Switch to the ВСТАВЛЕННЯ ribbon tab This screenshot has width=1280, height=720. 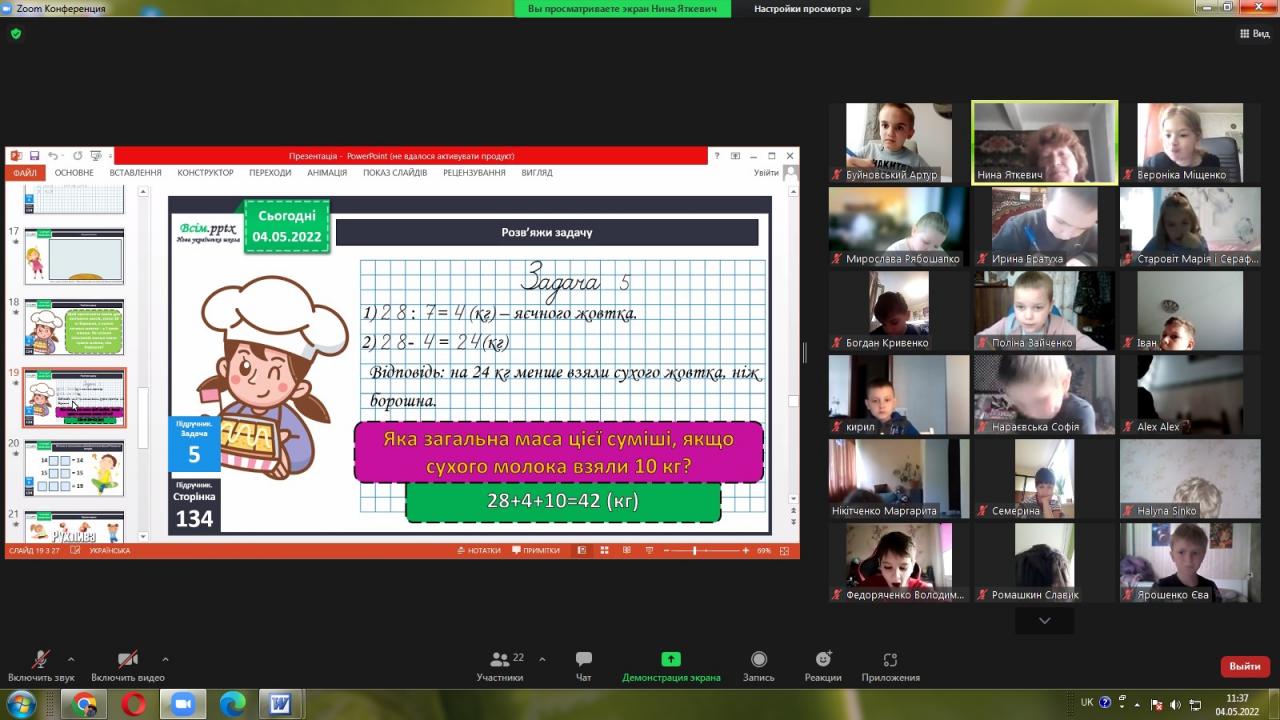point(135,173)
